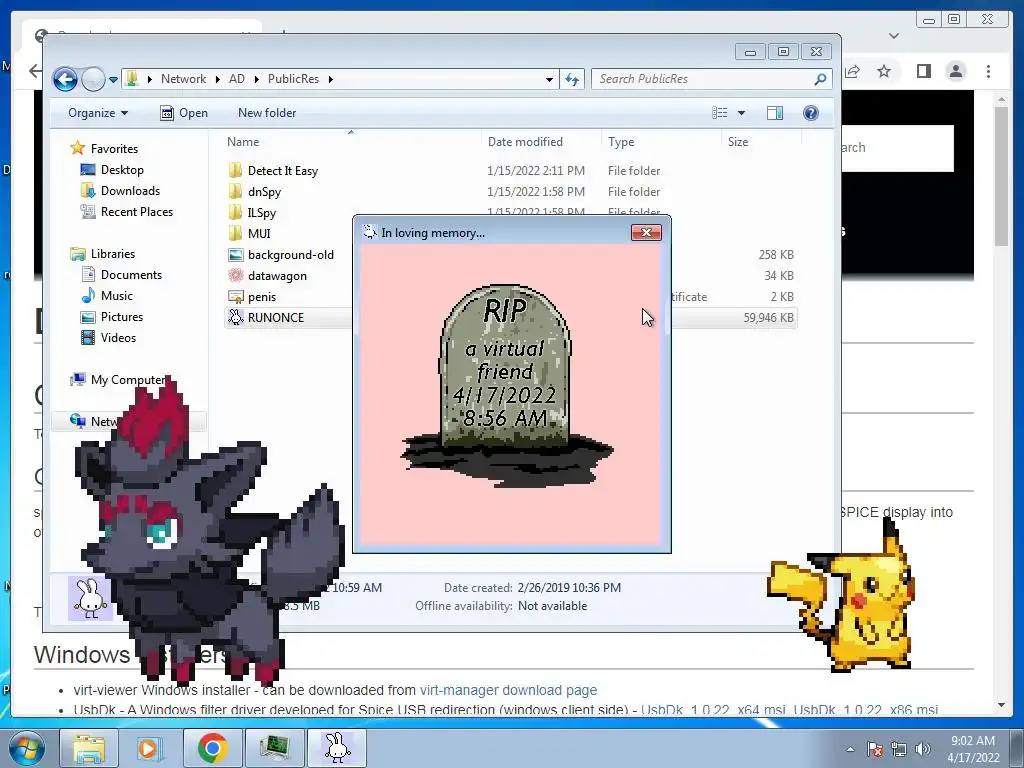Viewport: 1024px width, 768px height.
Task: Open File Explorer taskbar icon
Action: [x=89, y=748]
